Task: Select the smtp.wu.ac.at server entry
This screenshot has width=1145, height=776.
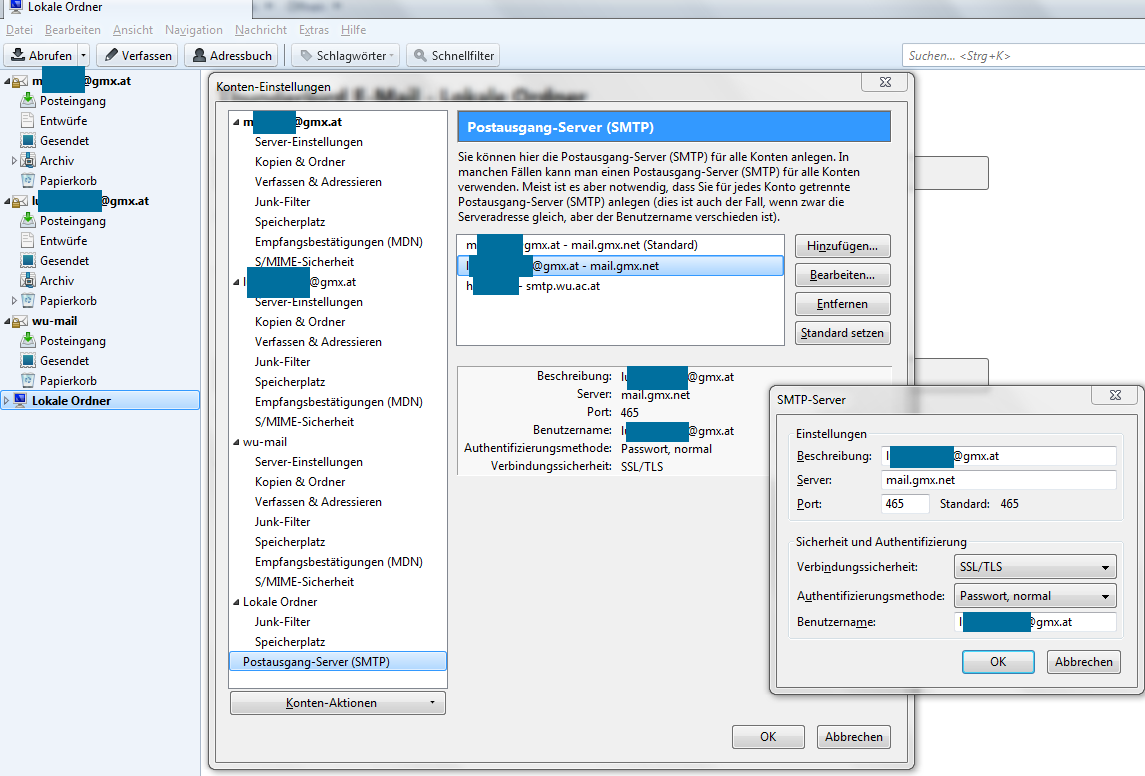Action: pos(562,286)
